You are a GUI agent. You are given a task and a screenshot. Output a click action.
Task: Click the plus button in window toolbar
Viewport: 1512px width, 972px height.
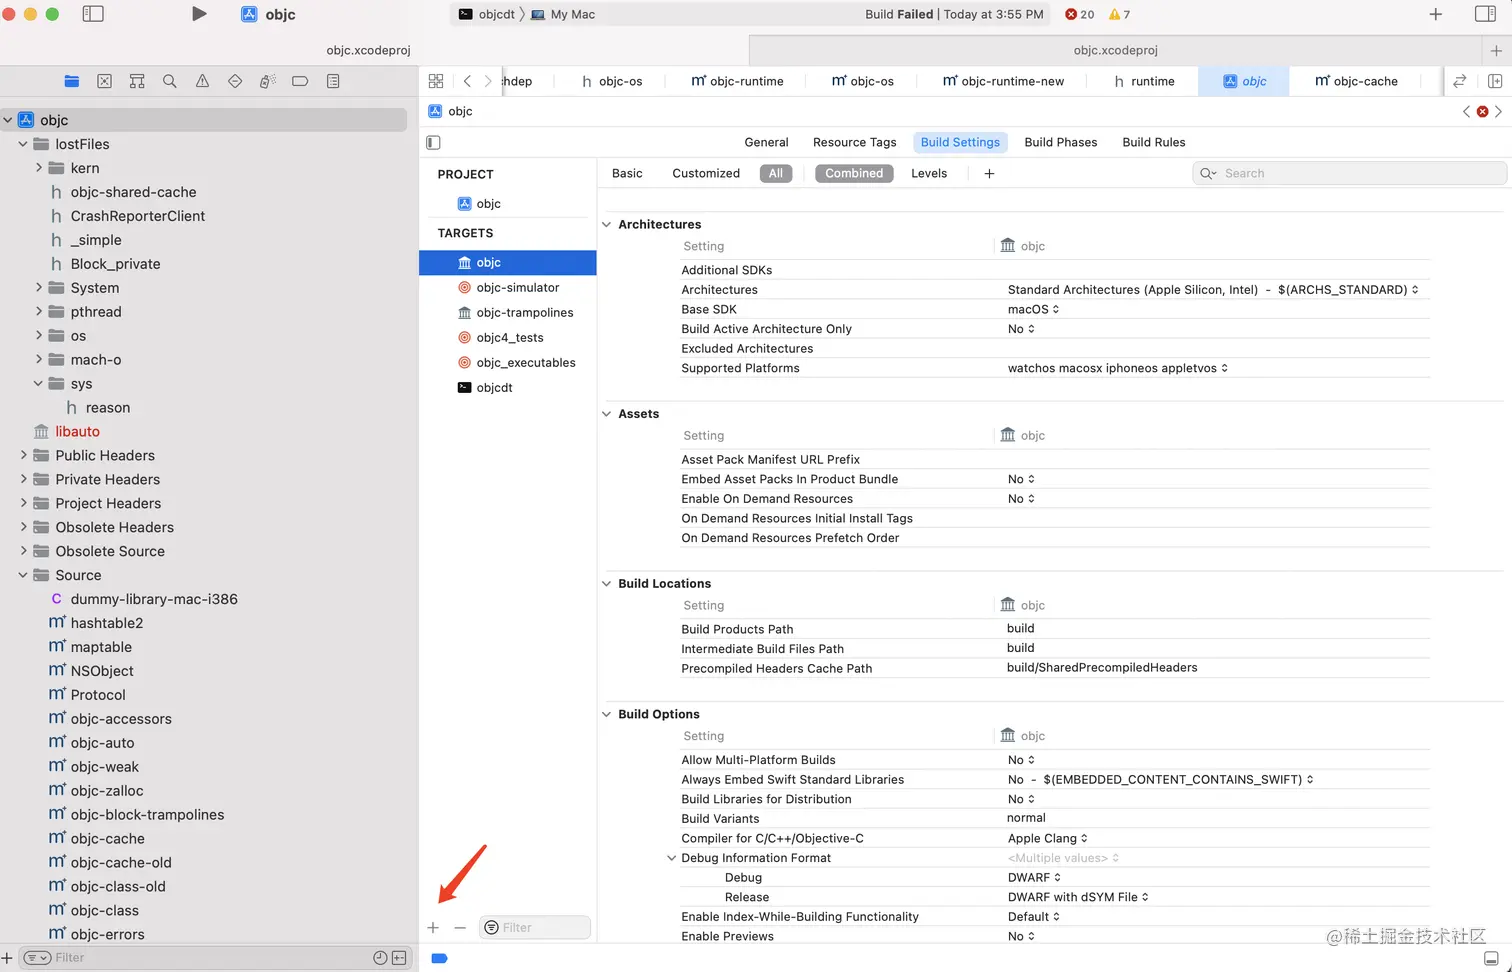tap(1436, 14)
